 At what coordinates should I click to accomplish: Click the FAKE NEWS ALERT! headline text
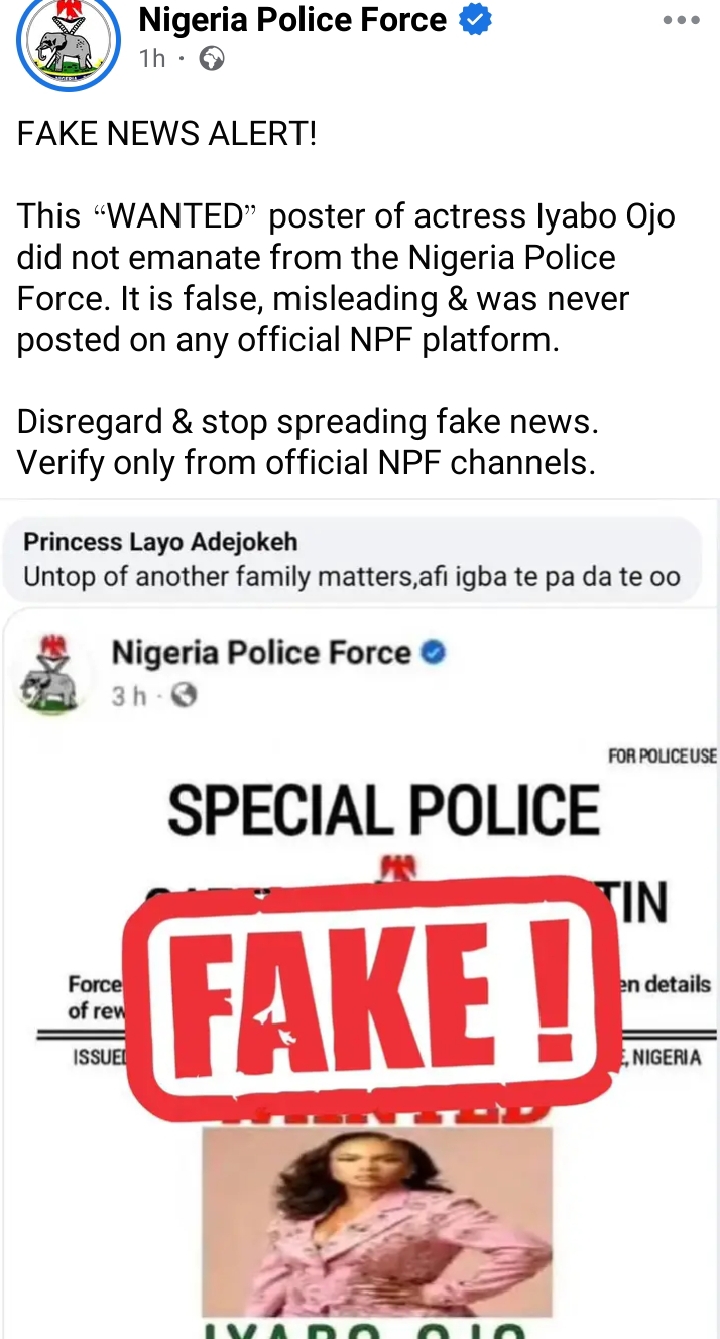tap(166, 134)
